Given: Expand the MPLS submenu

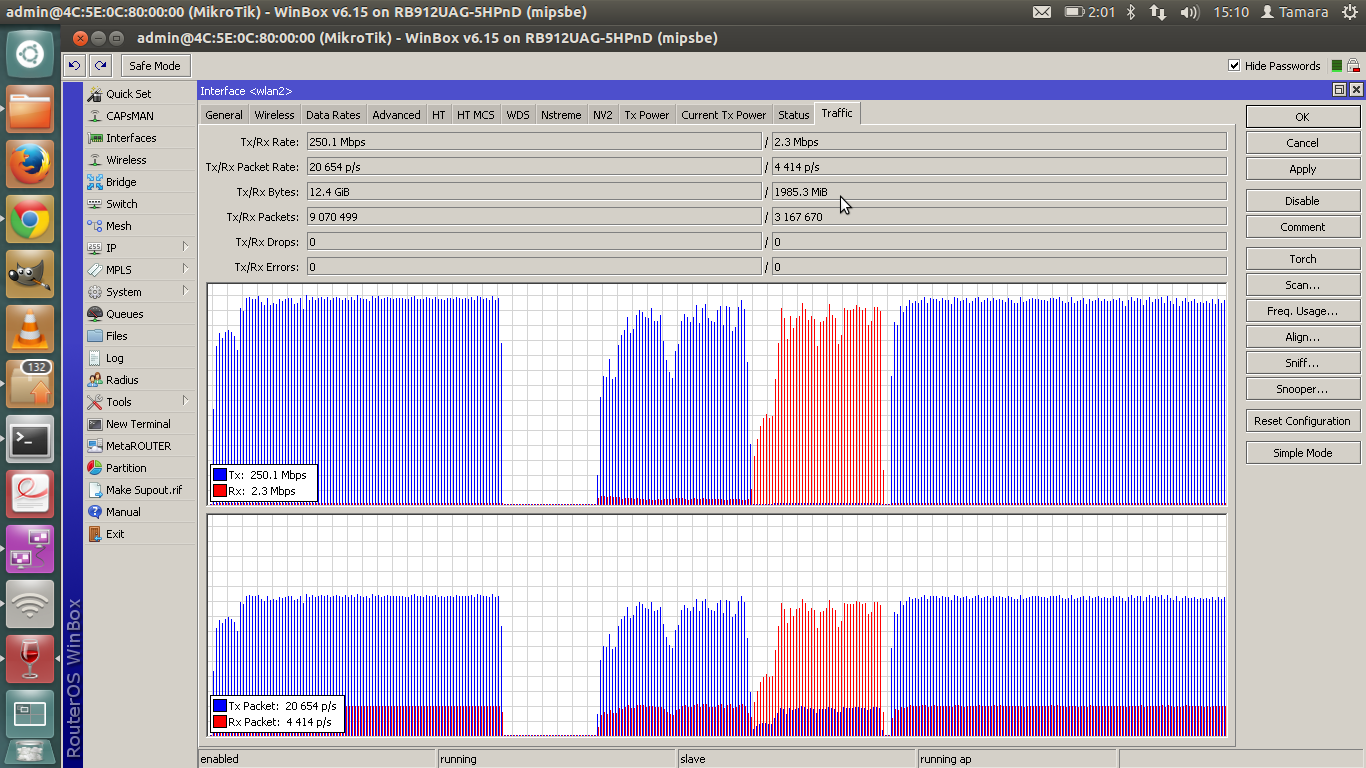Looking at the screenshot, I should pos(140,270).
